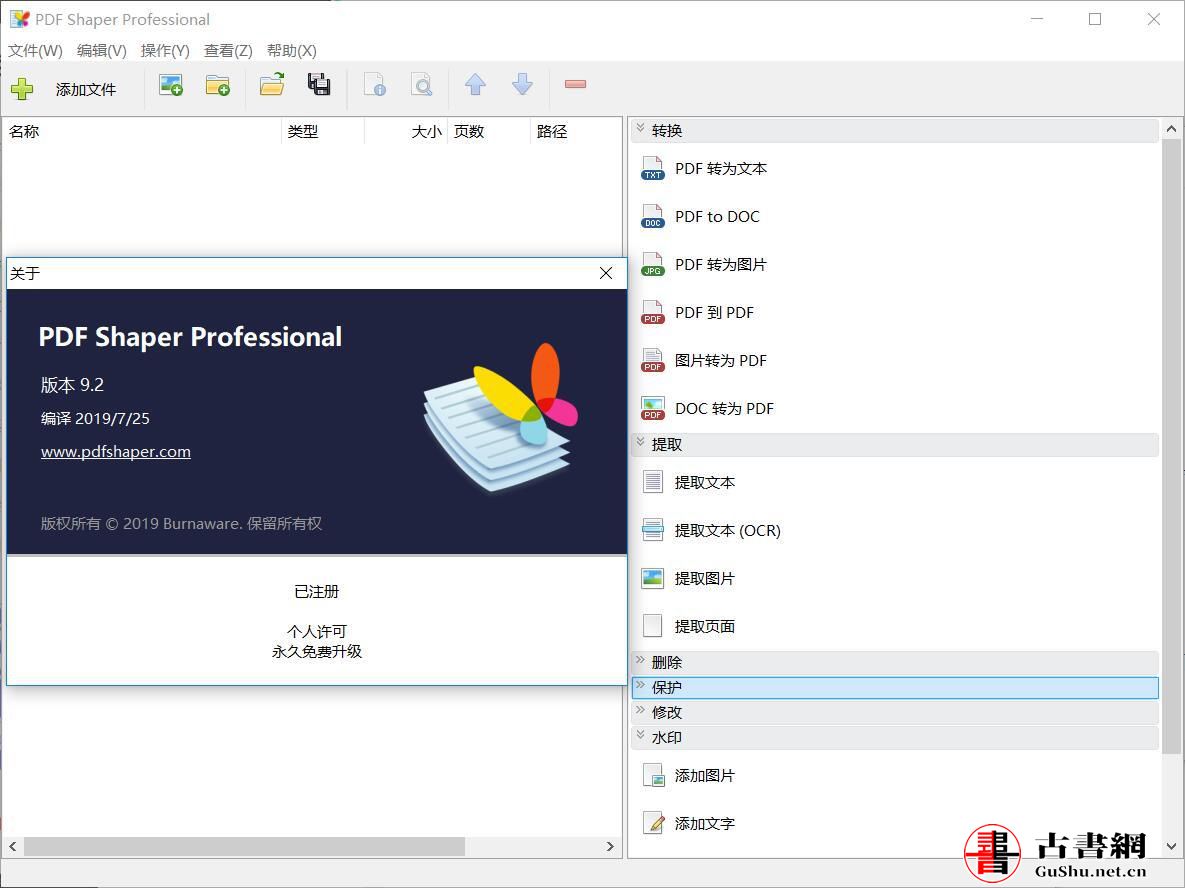The image size is (1185, 888).
Task: Open the 帮助(X) menu
Action: pos(292,51)
